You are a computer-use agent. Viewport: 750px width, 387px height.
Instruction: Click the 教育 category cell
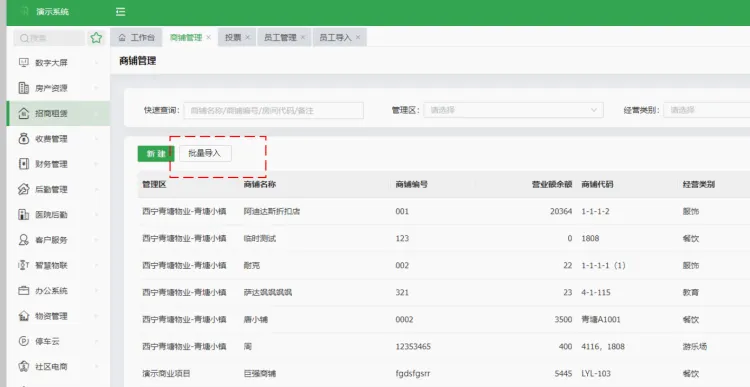pos(691,292)
